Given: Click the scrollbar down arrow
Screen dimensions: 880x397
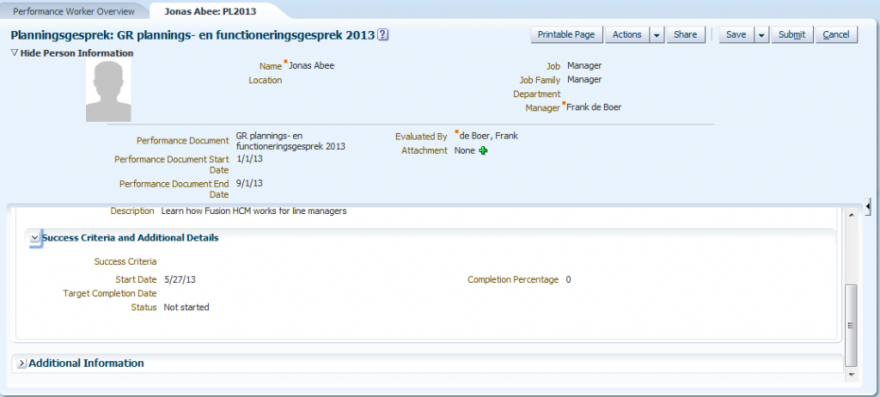Looking at the screenshot, I should point(851,373).
